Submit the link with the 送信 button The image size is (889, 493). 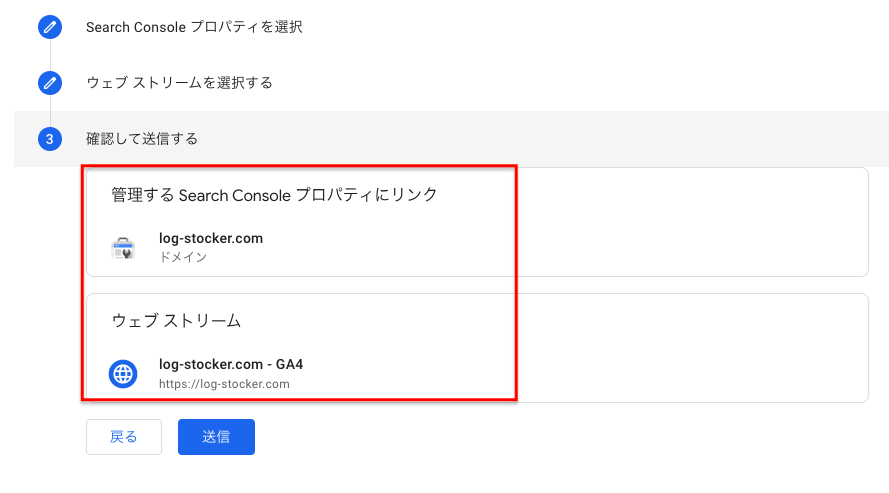[216, 437]
